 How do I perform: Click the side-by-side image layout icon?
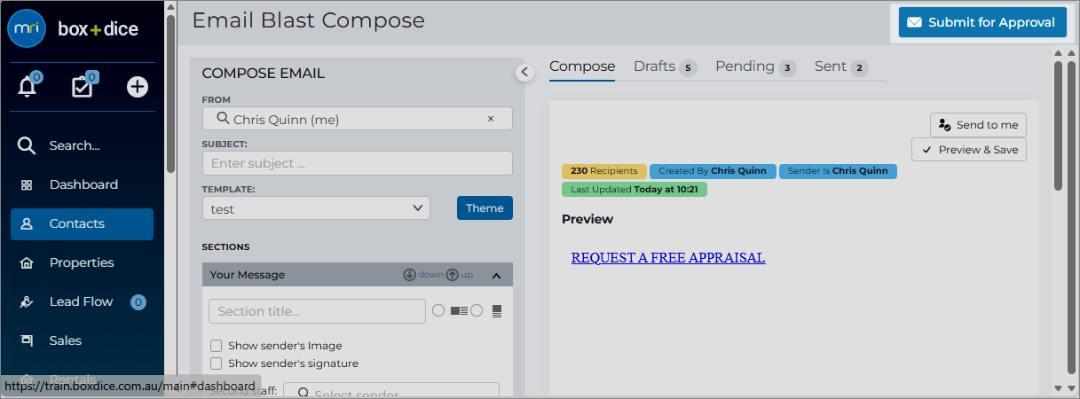tap(459, 311)
